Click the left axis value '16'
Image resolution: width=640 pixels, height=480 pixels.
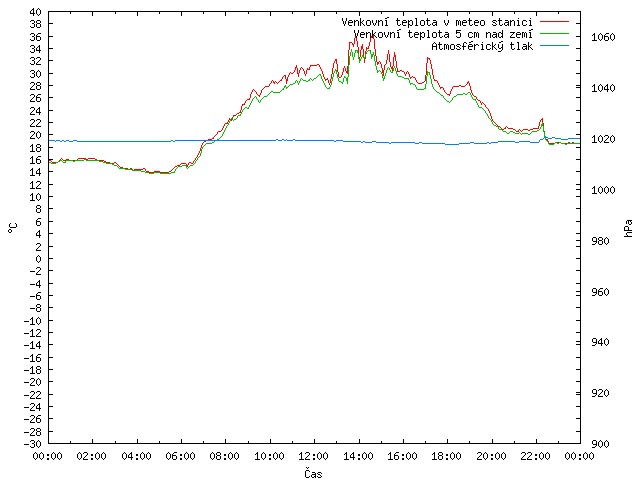(x=36, y=160)
